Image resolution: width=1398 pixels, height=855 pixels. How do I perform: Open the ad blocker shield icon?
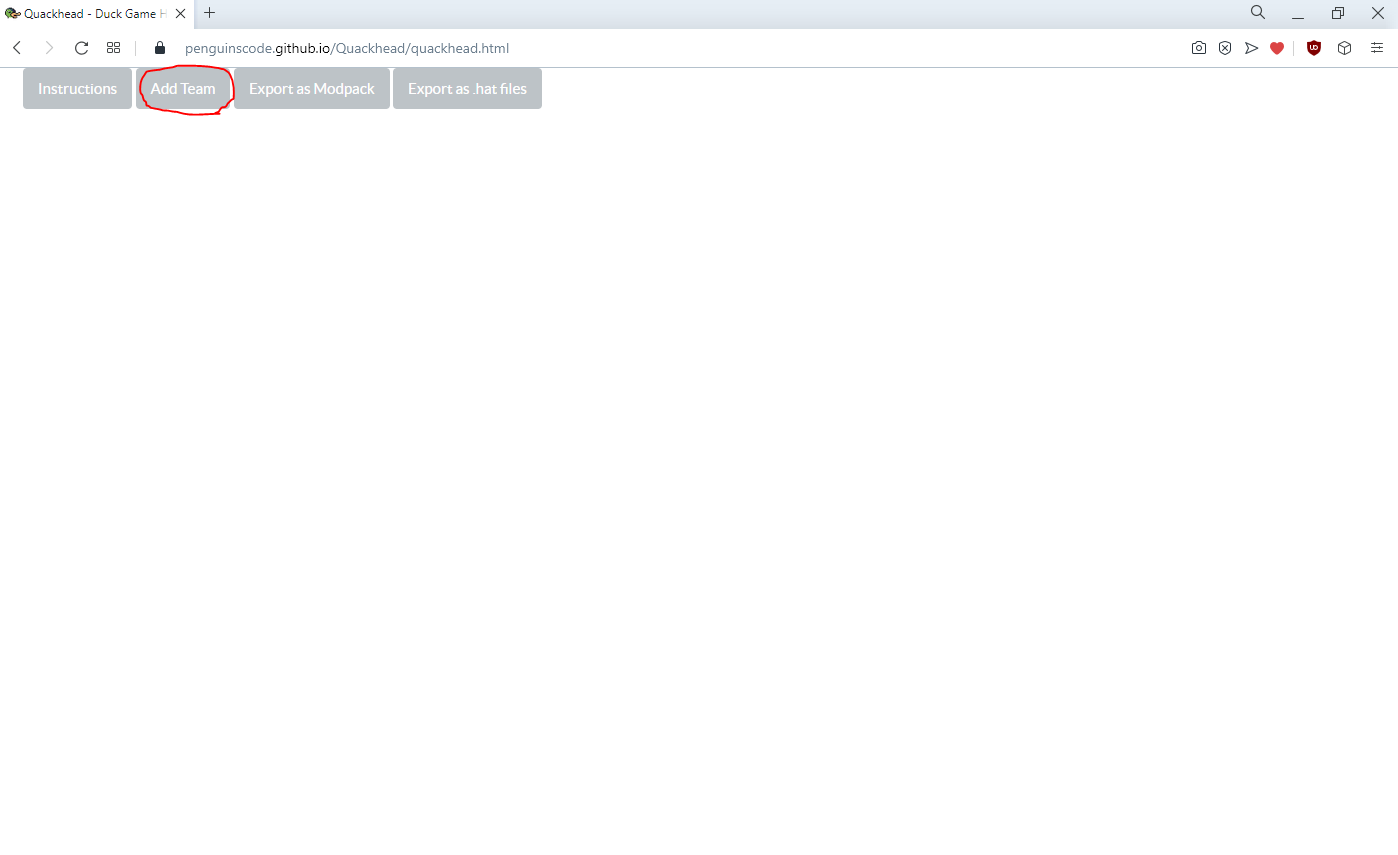point(1225,48)
